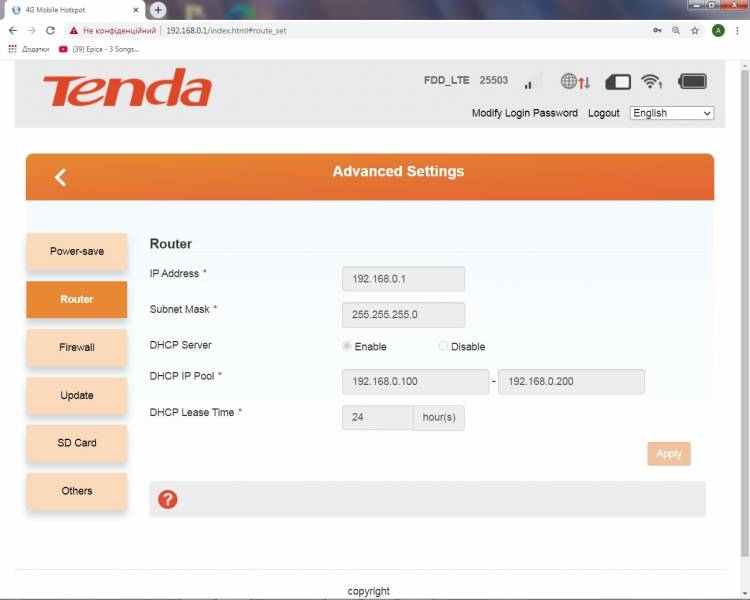Go back using the white chevron arrow
The width and height of the screenshot is (750, 600).
(x=60, y=177)
